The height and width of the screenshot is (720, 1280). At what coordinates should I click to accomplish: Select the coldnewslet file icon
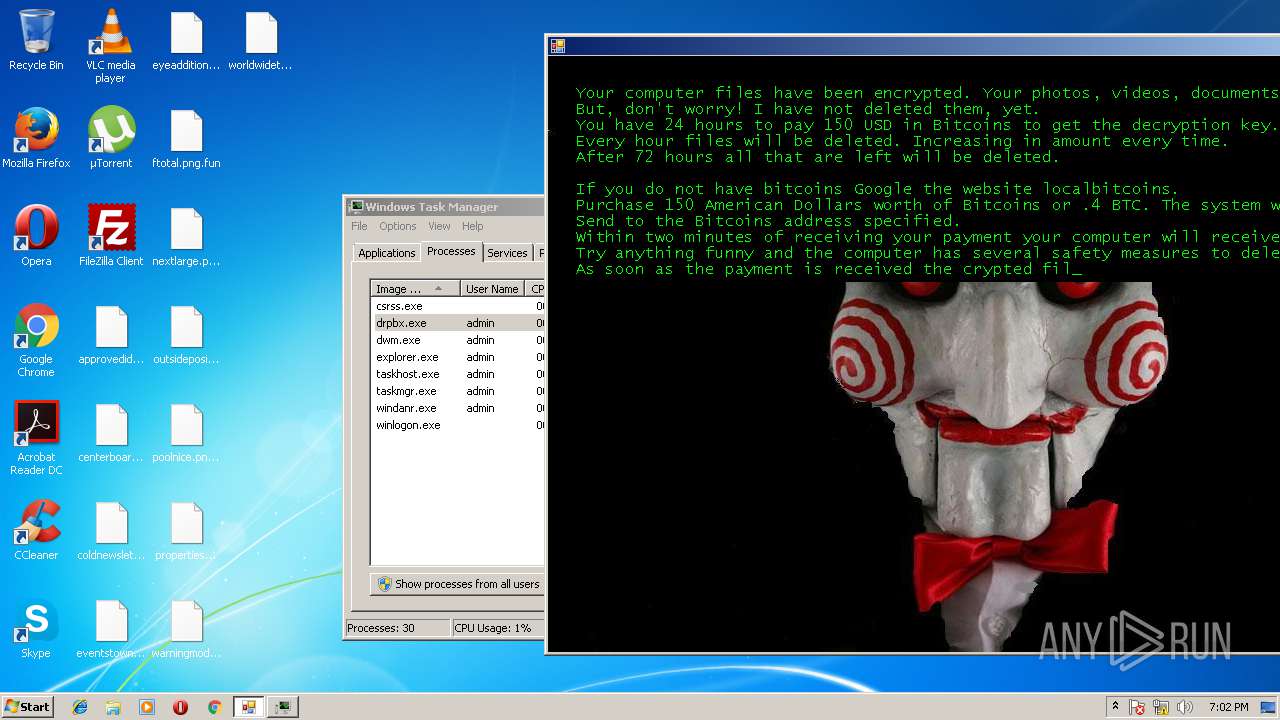click(111, 530)
